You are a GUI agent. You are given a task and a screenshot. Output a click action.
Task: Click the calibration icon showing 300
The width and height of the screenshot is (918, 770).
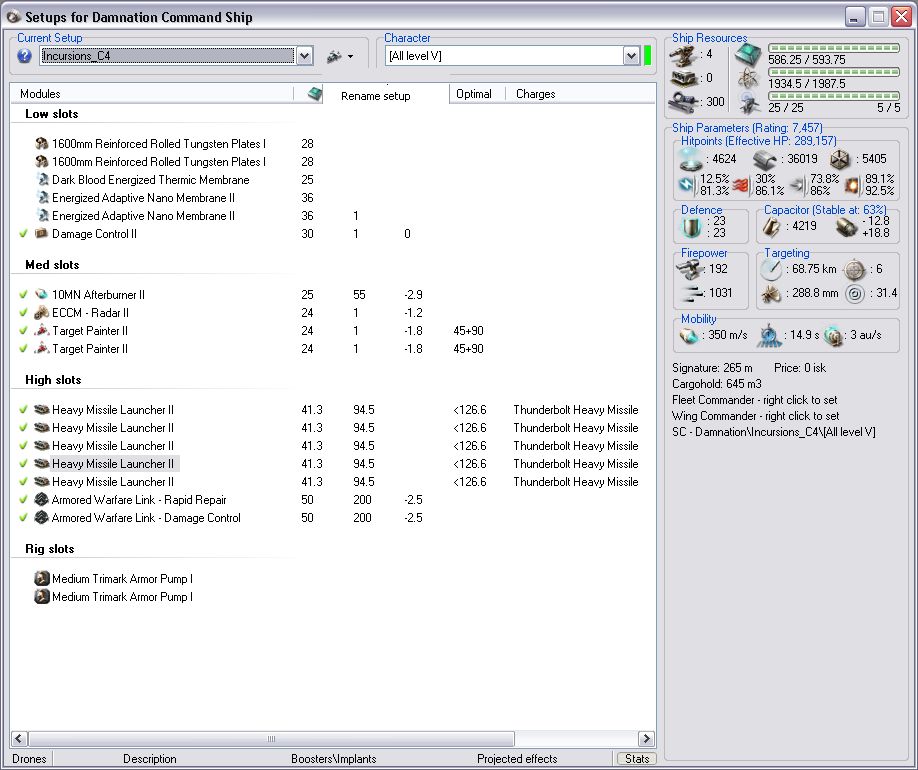coord(684,101)
